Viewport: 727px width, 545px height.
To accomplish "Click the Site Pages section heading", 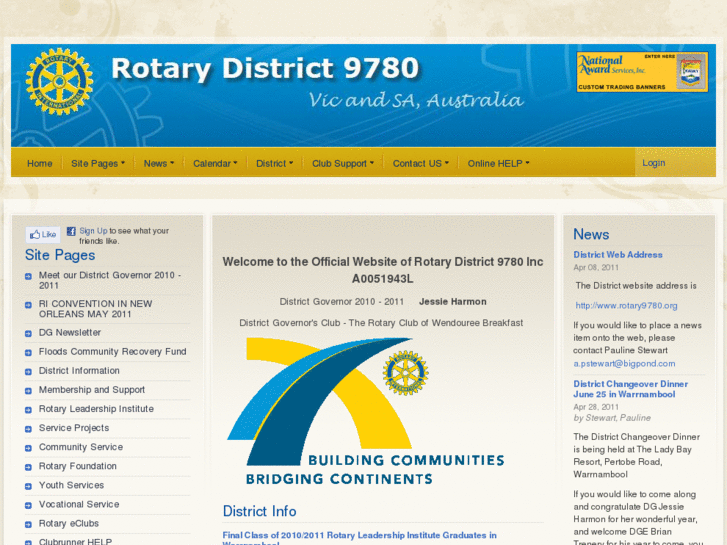I will coord(60,255).
